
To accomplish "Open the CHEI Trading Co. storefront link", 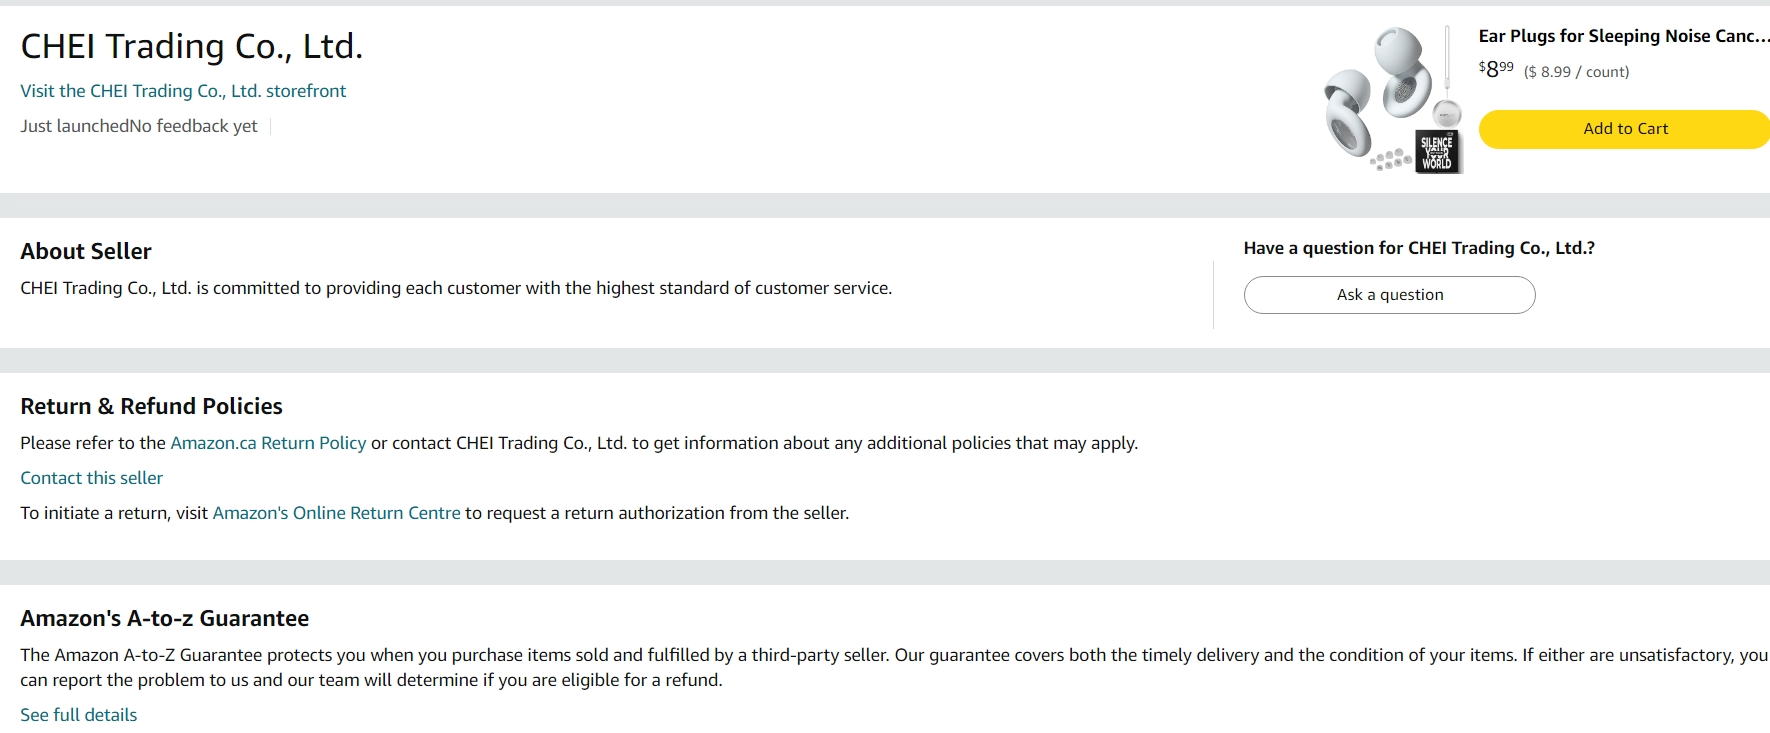I will tap(183, 91).
